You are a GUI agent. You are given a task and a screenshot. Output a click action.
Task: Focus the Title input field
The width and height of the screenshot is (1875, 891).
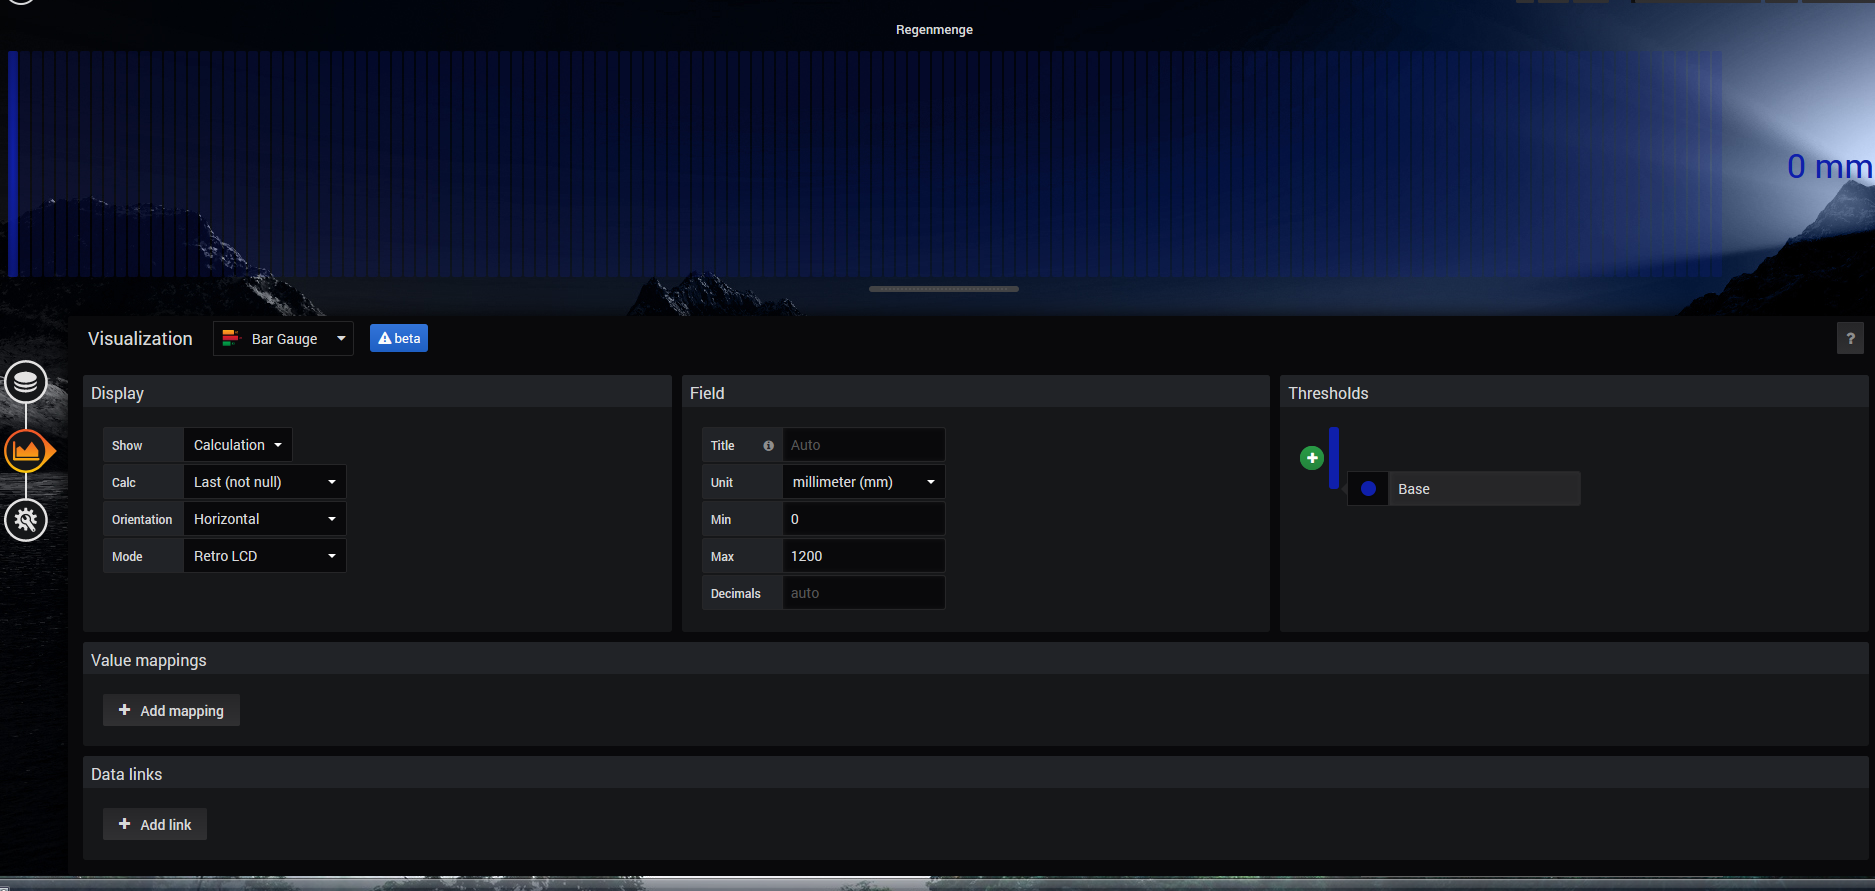point(864,445)
